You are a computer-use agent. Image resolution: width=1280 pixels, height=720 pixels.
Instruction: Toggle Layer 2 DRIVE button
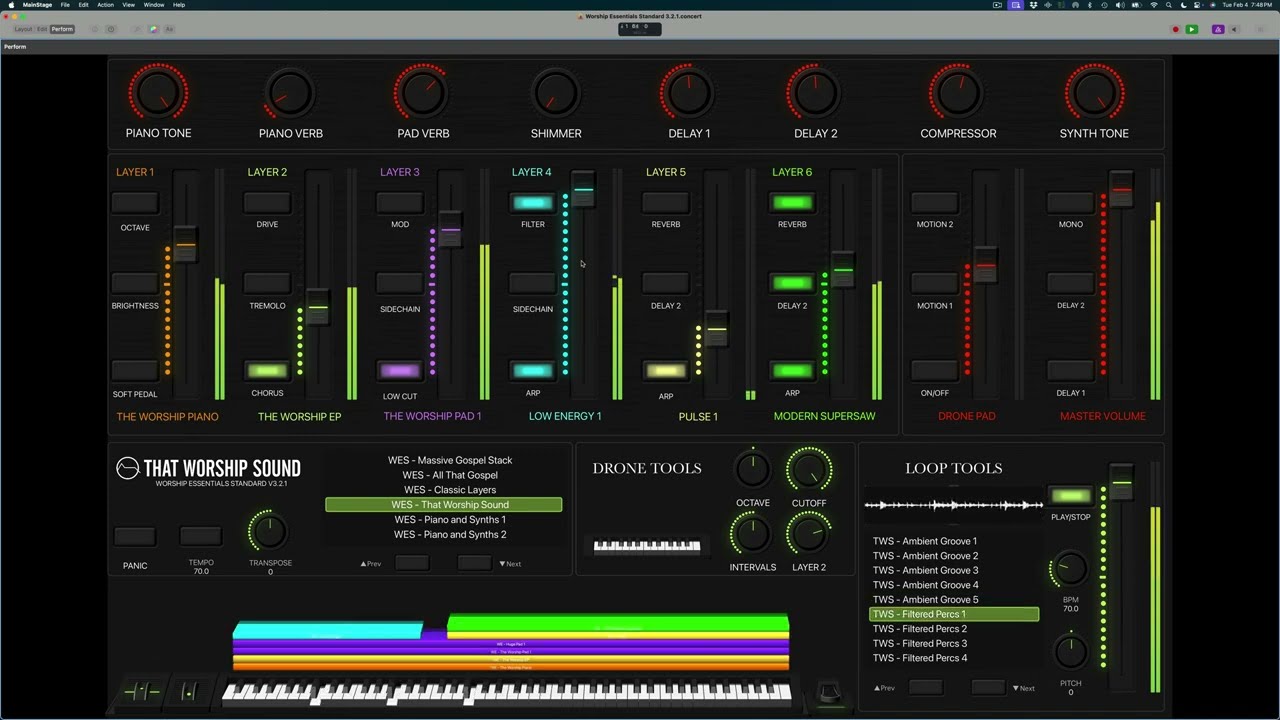coord(267,203)
